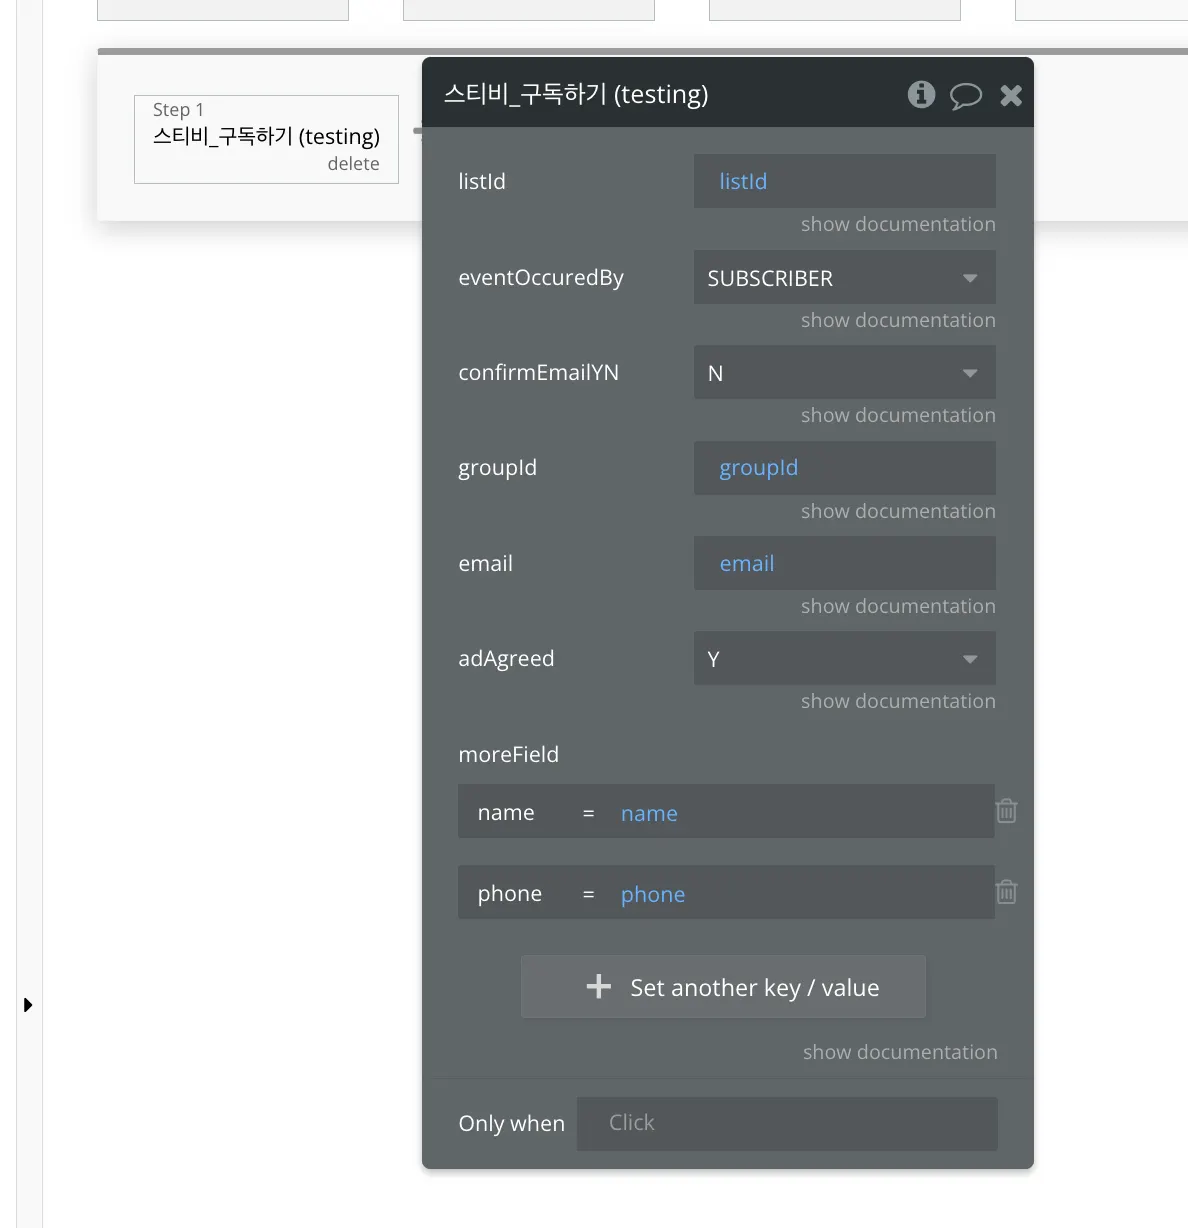Click the popup title 스티비_구독하기 (testing)
This screenshot has width=1188, height=1228.
coord(576,95)
